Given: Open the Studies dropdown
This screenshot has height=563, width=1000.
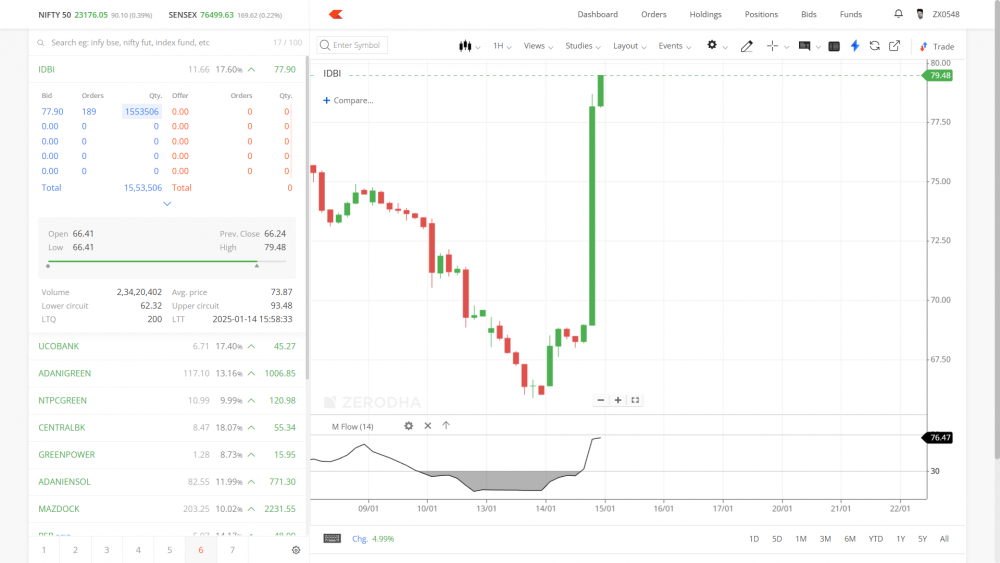Looking at the screenshot, I should click(583, 46).
